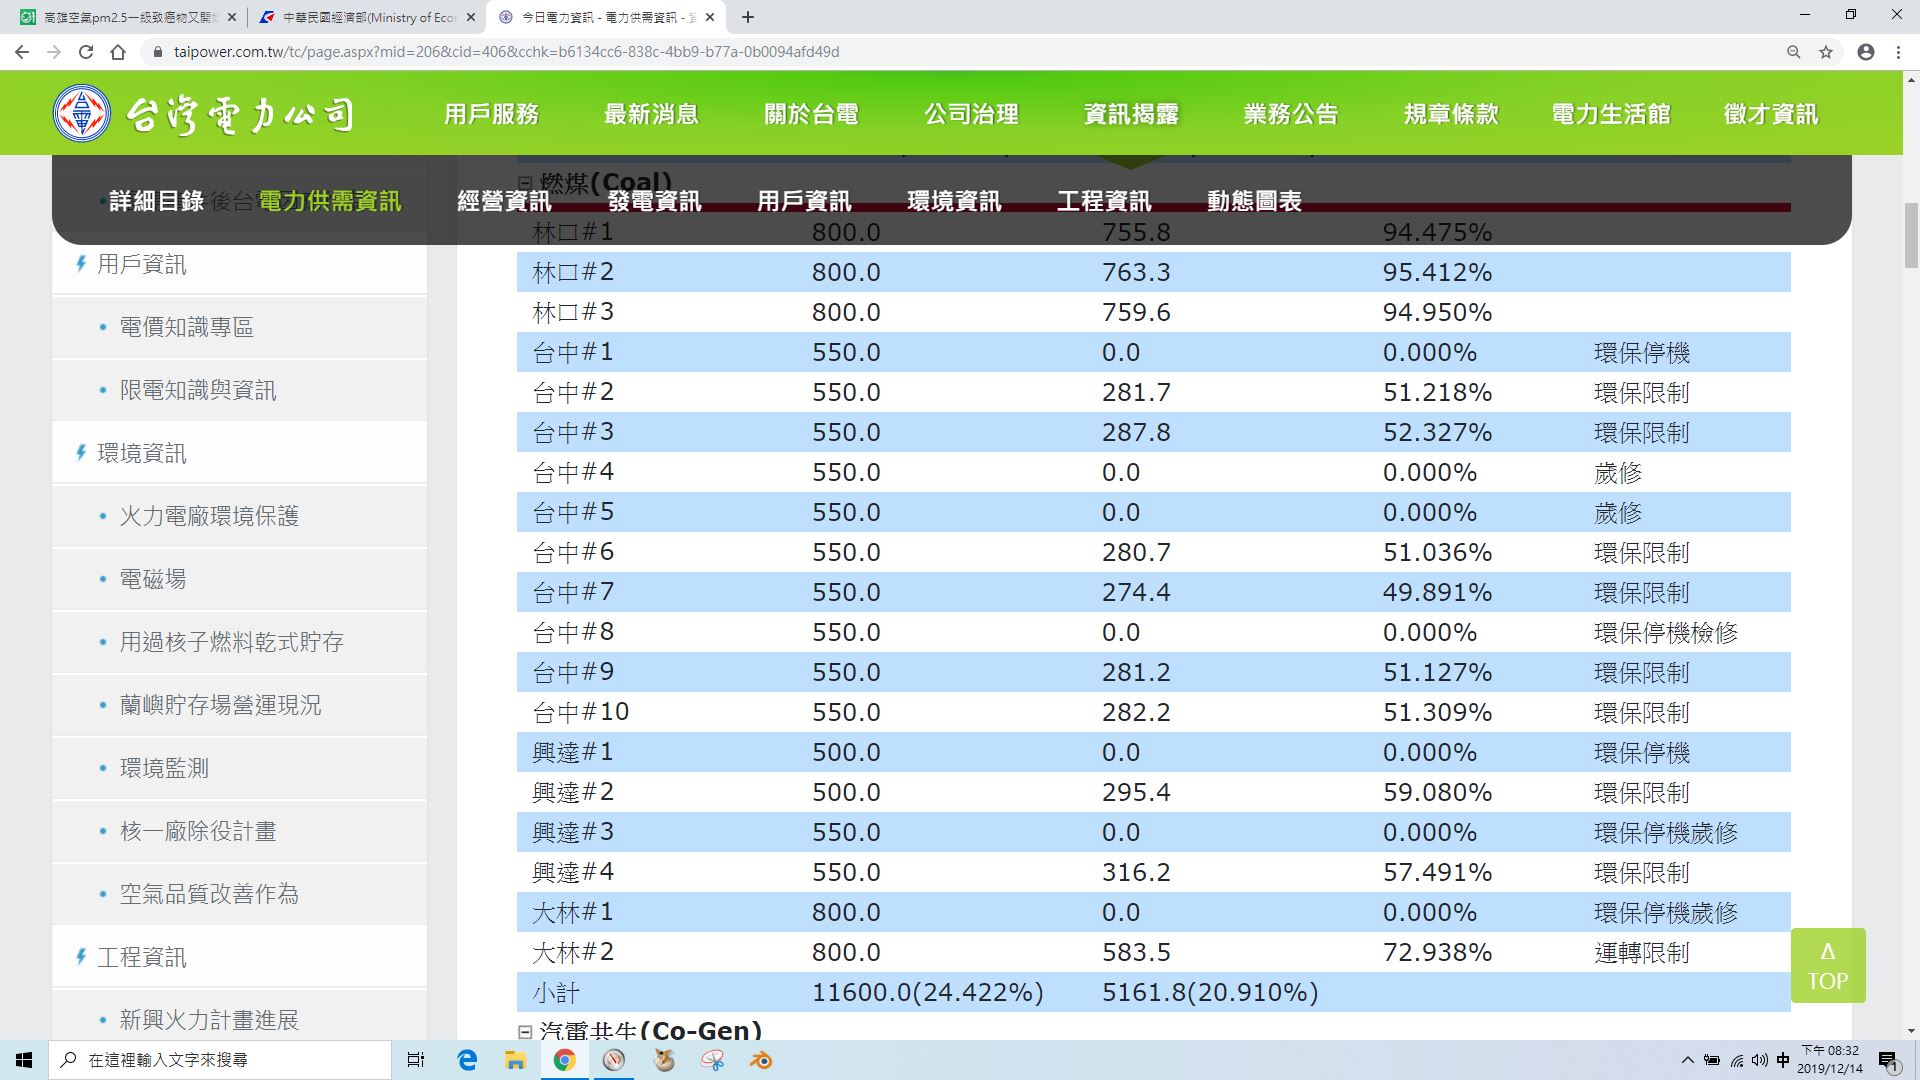
Task: Open the notification center icon
Action: (x=1888, y=1060)
